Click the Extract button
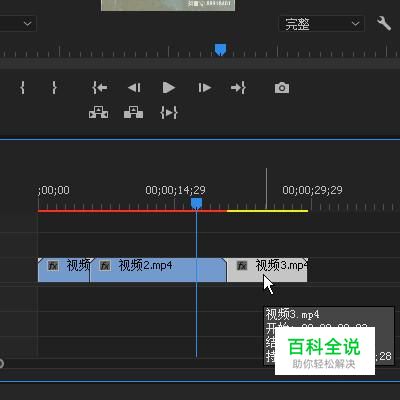Viewport: 400px width, 400px height. point(133,113)
